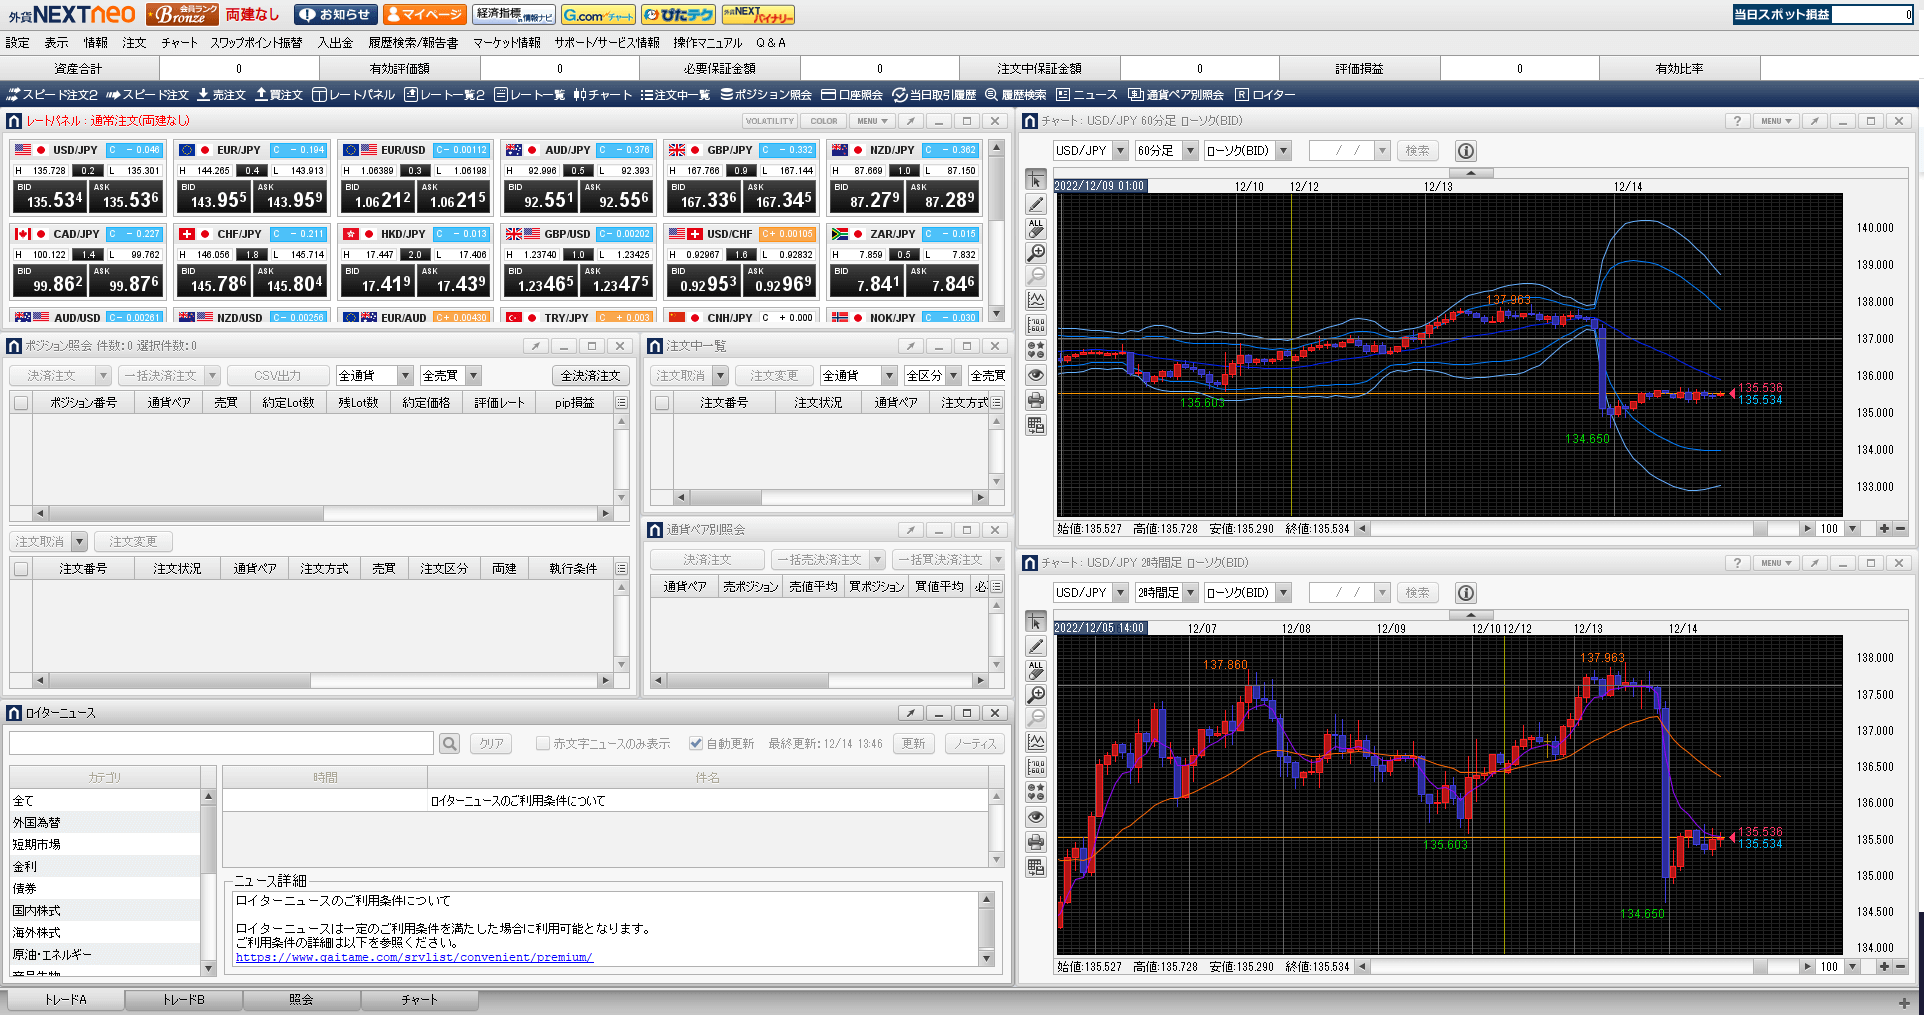Switch to the 照会 tab
The height and width of the screenshot is (1015, 1924).
pos(301,1000)
